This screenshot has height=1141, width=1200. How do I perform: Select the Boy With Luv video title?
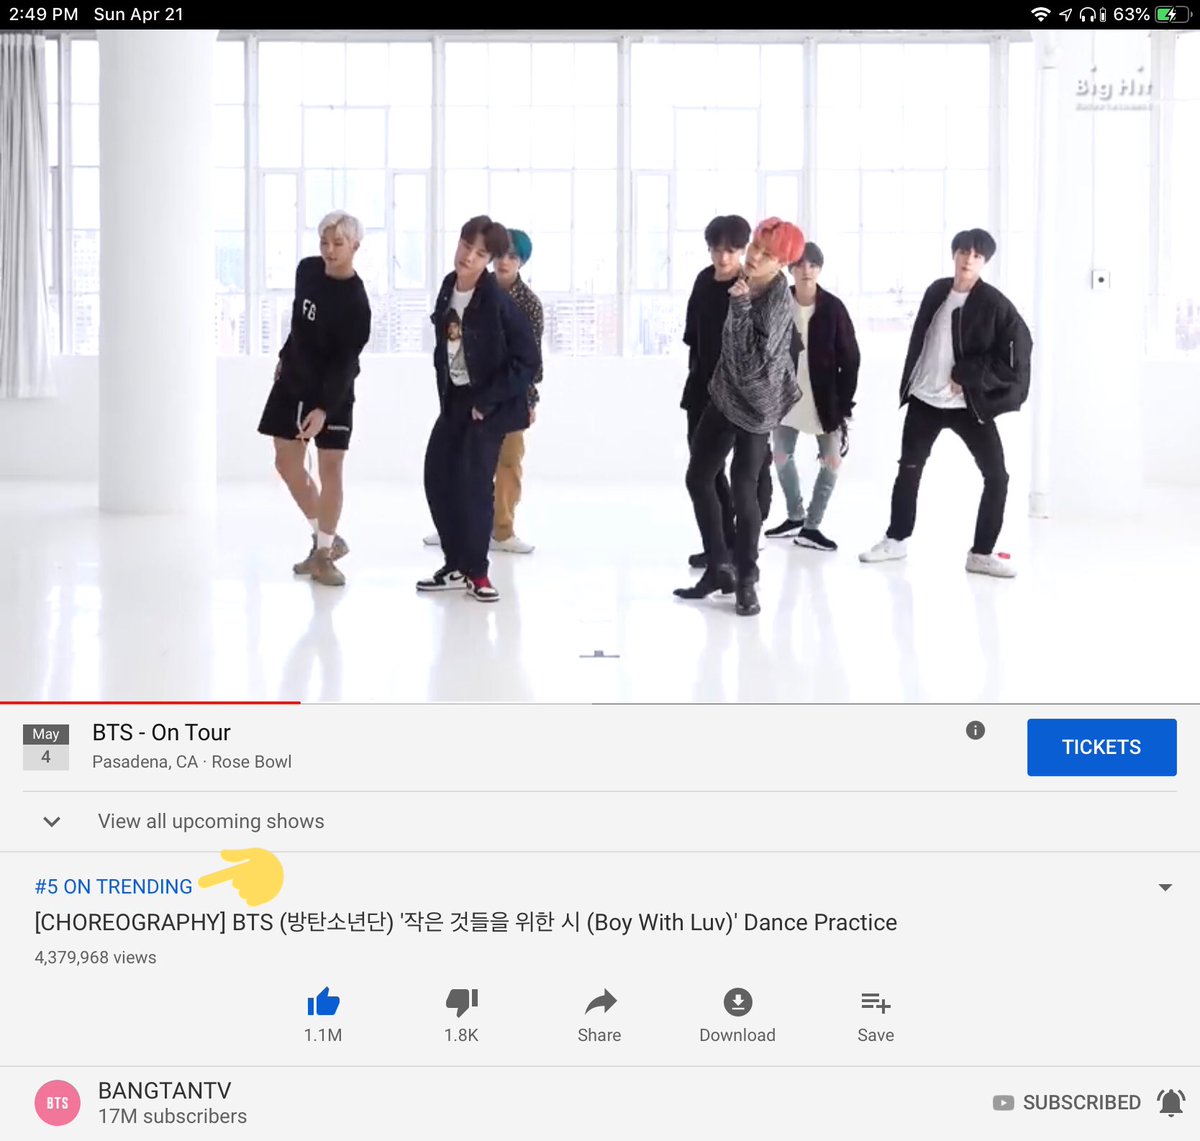(x=466, y=922)
